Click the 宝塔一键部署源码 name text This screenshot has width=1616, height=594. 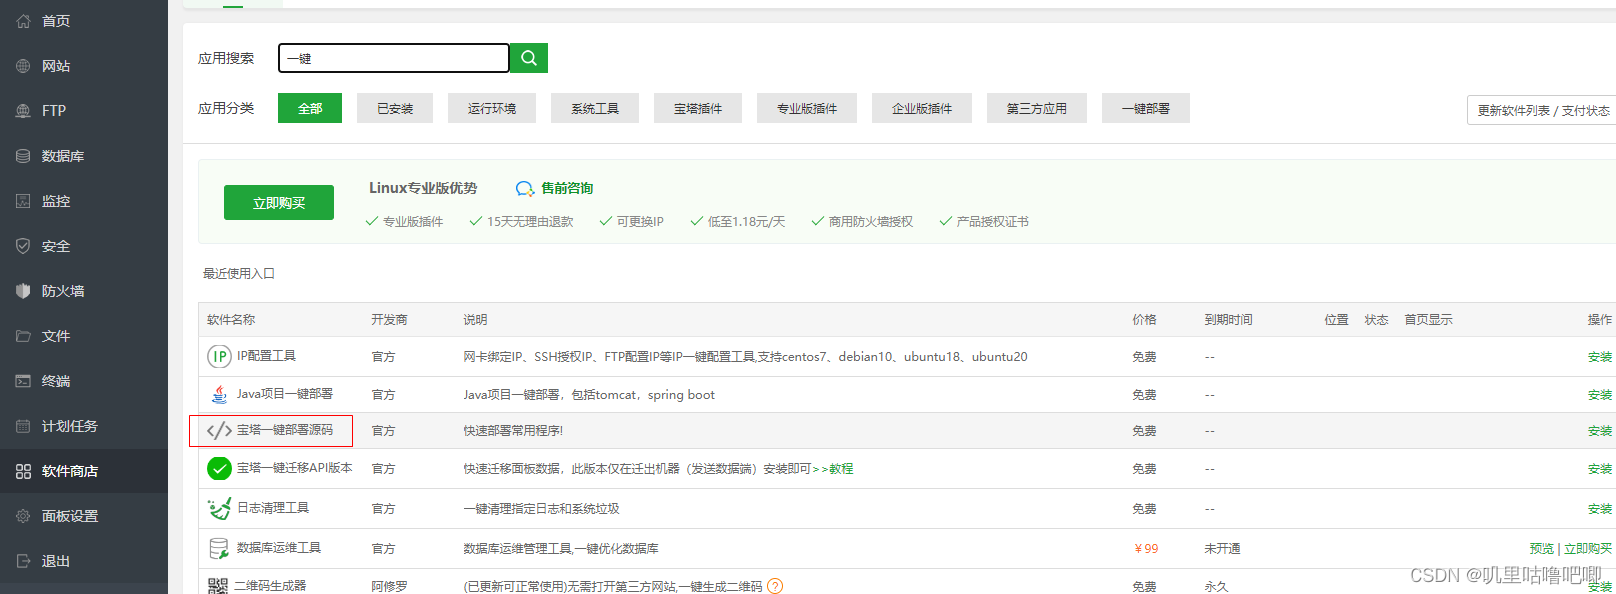click(x=285, y=430)
